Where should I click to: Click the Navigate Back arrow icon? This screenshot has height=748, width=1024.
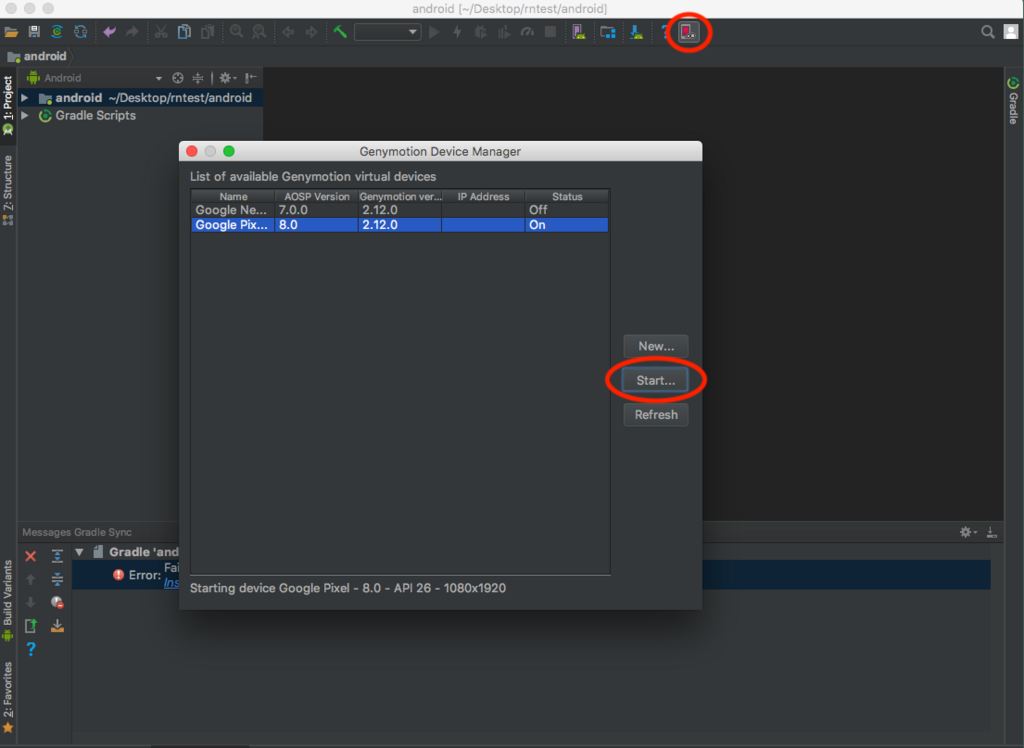[x=288, y=32]
